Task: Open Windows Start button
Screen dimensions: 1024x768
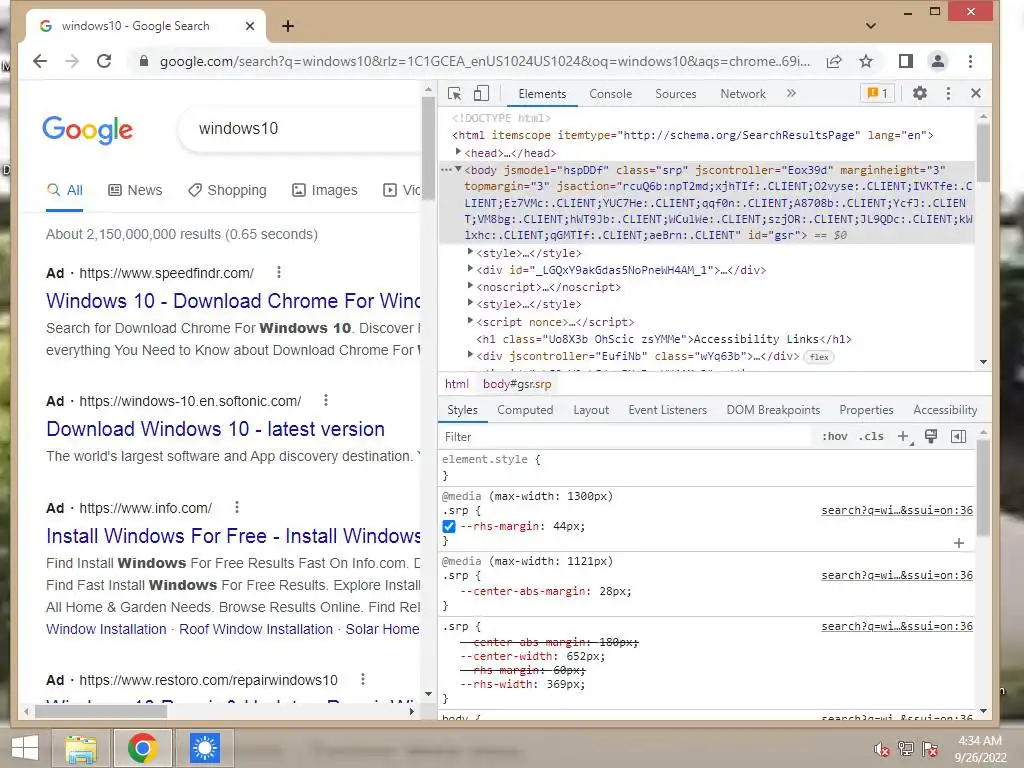Action: (25, 747)
